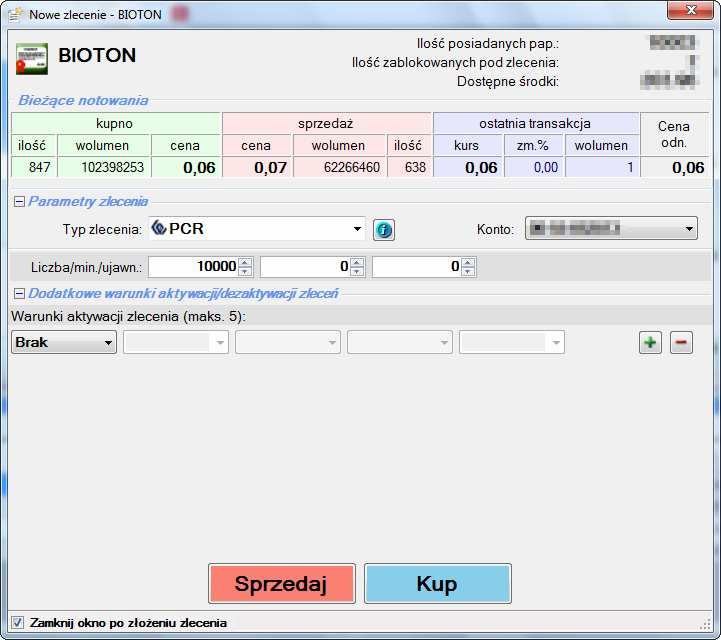Increase the ujawn. disclosed quantity spinner
721x640 pixels.
click(468, 263)
